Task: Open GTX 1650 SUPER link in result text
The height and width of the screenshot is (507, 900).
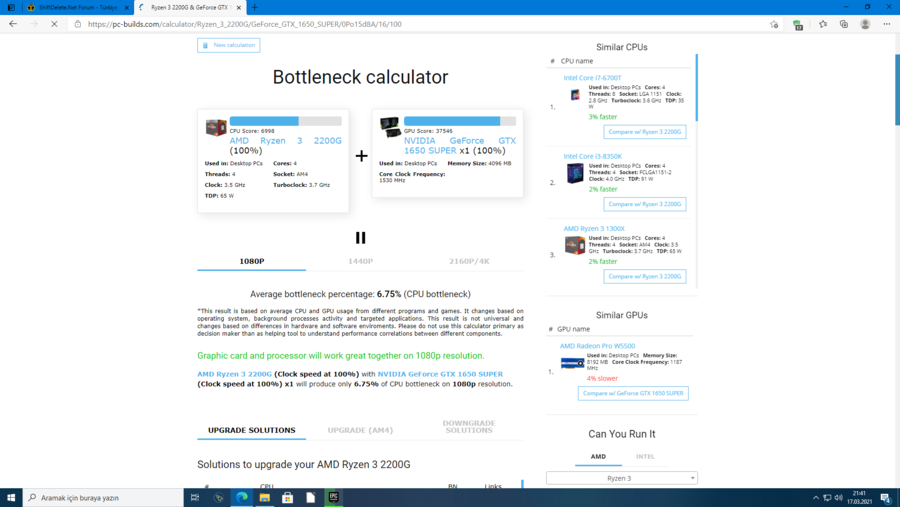Action: [x=440, y=374]
